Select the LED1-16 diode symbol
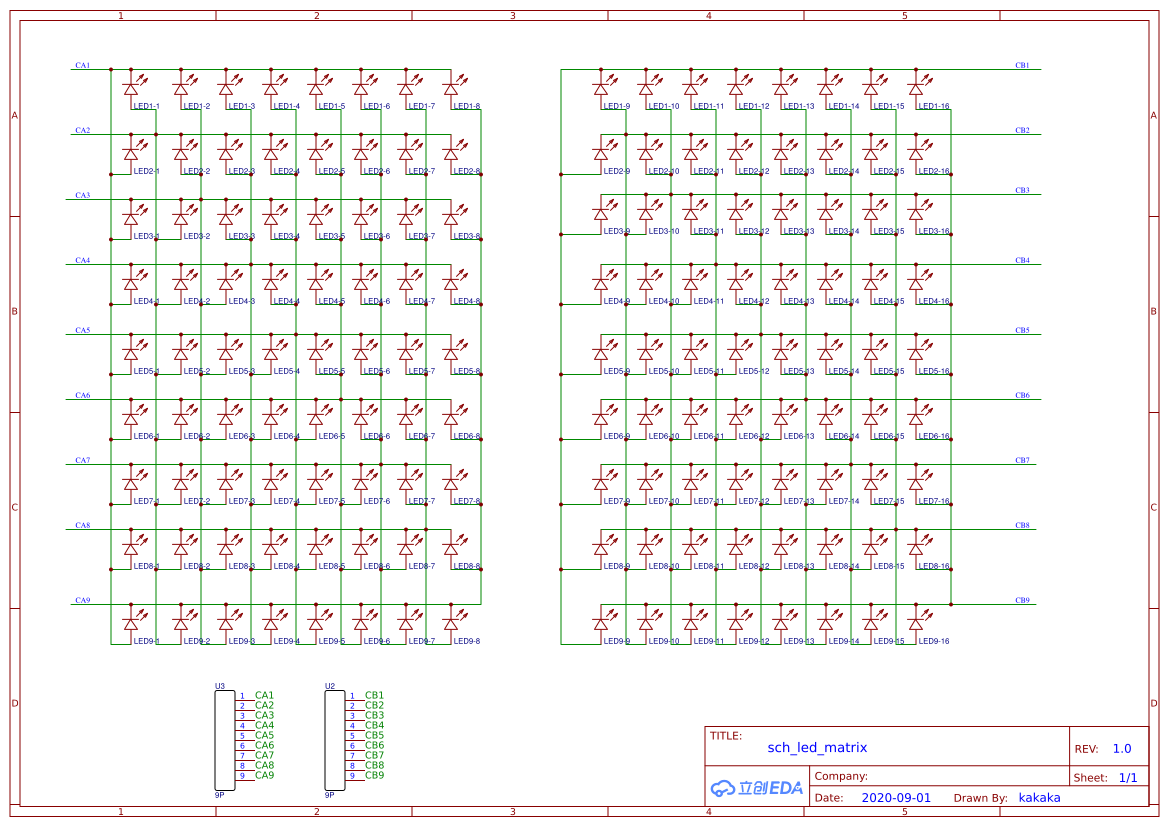 pos(915,88)
